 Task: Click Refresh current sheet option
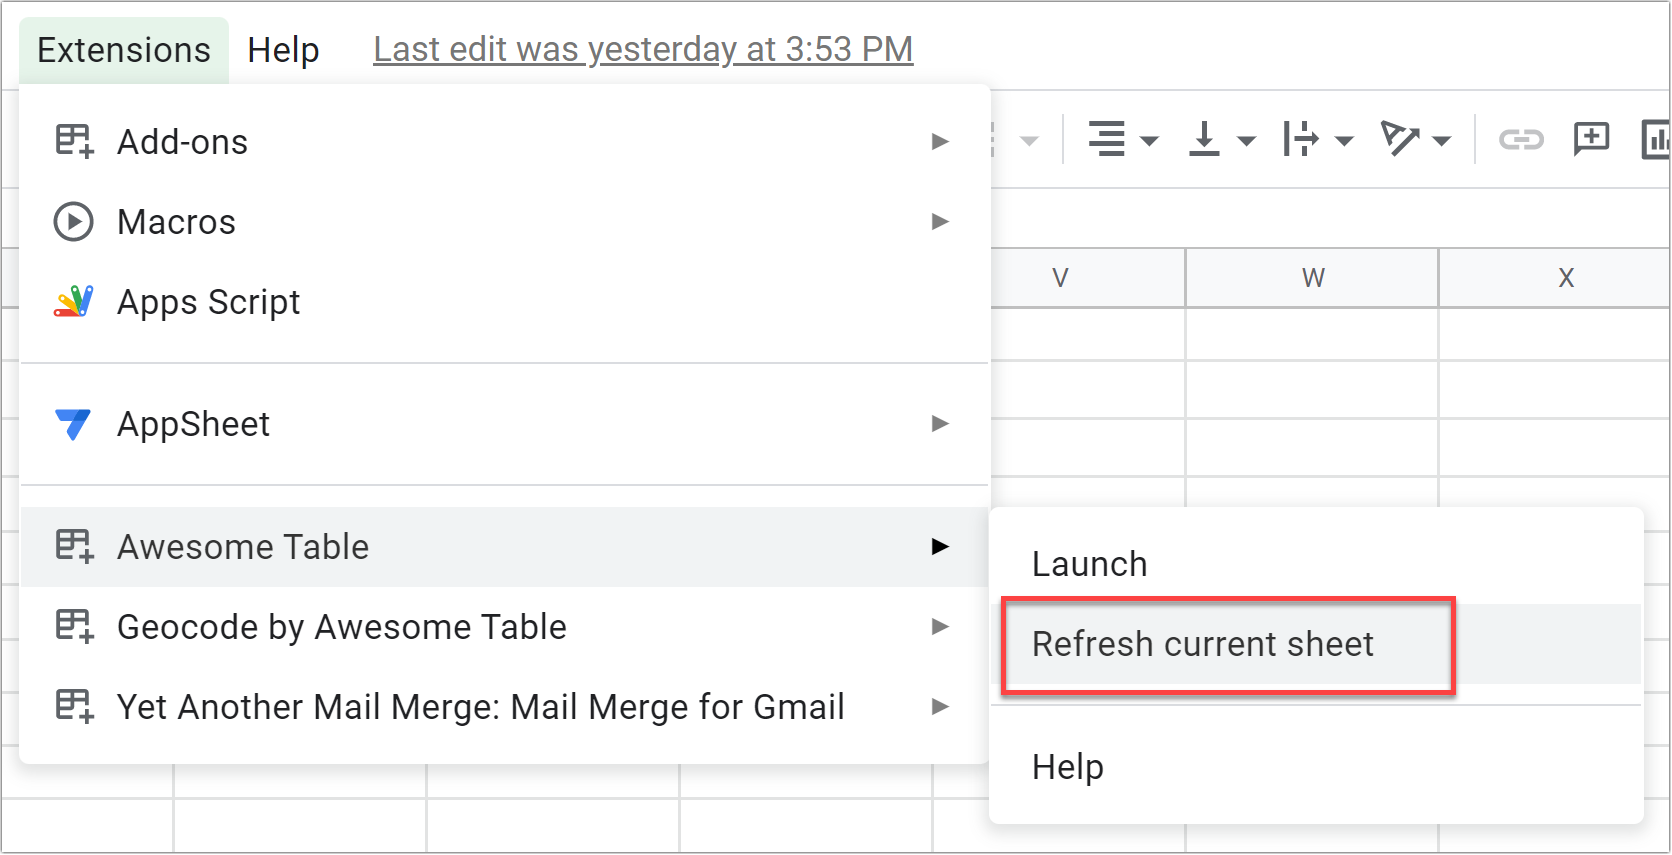pos(1203,645)
